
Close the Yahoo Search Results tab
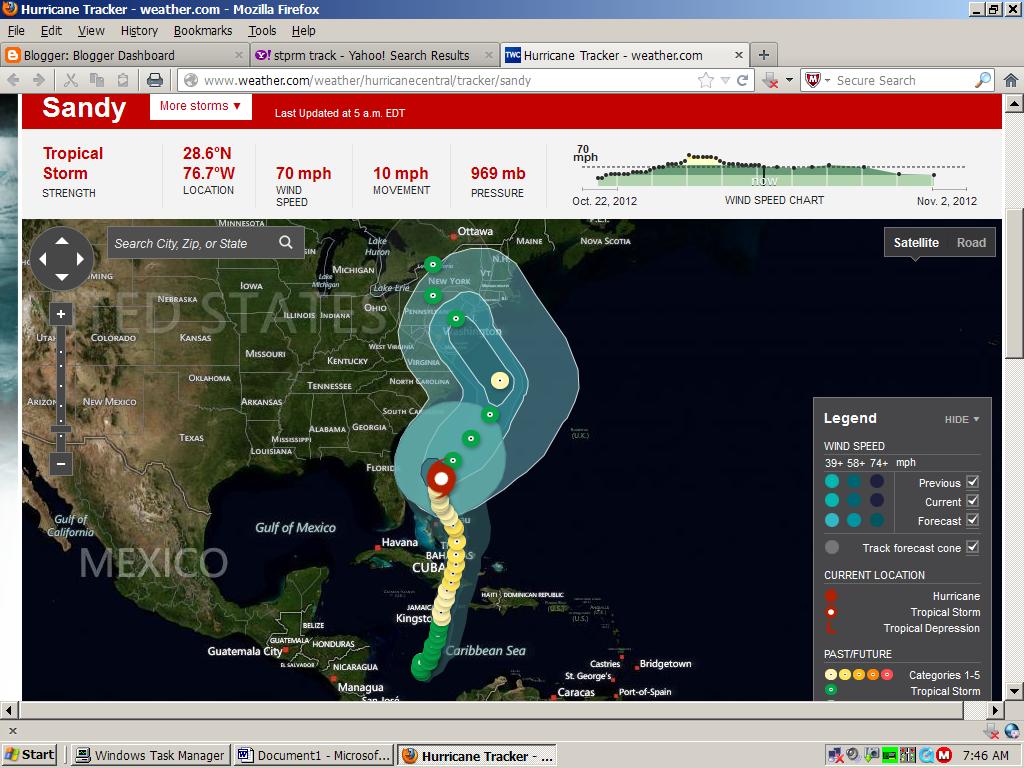tap(488, 56)
